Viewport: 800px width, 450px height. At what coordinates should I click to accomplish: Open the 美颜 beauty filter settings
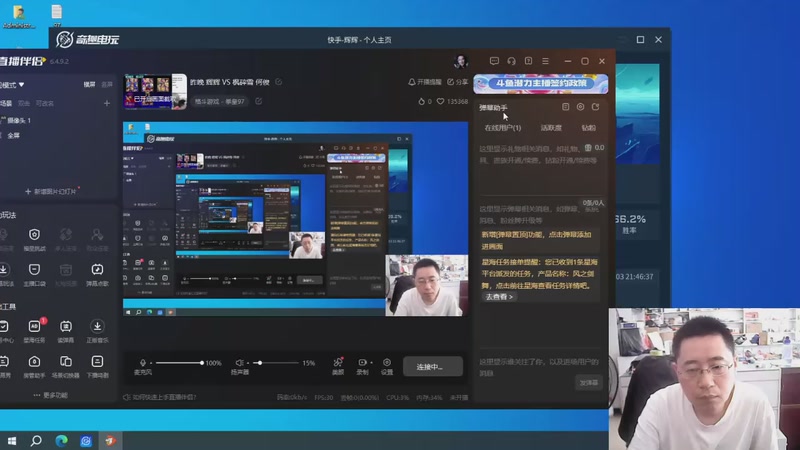pos(338,366)
